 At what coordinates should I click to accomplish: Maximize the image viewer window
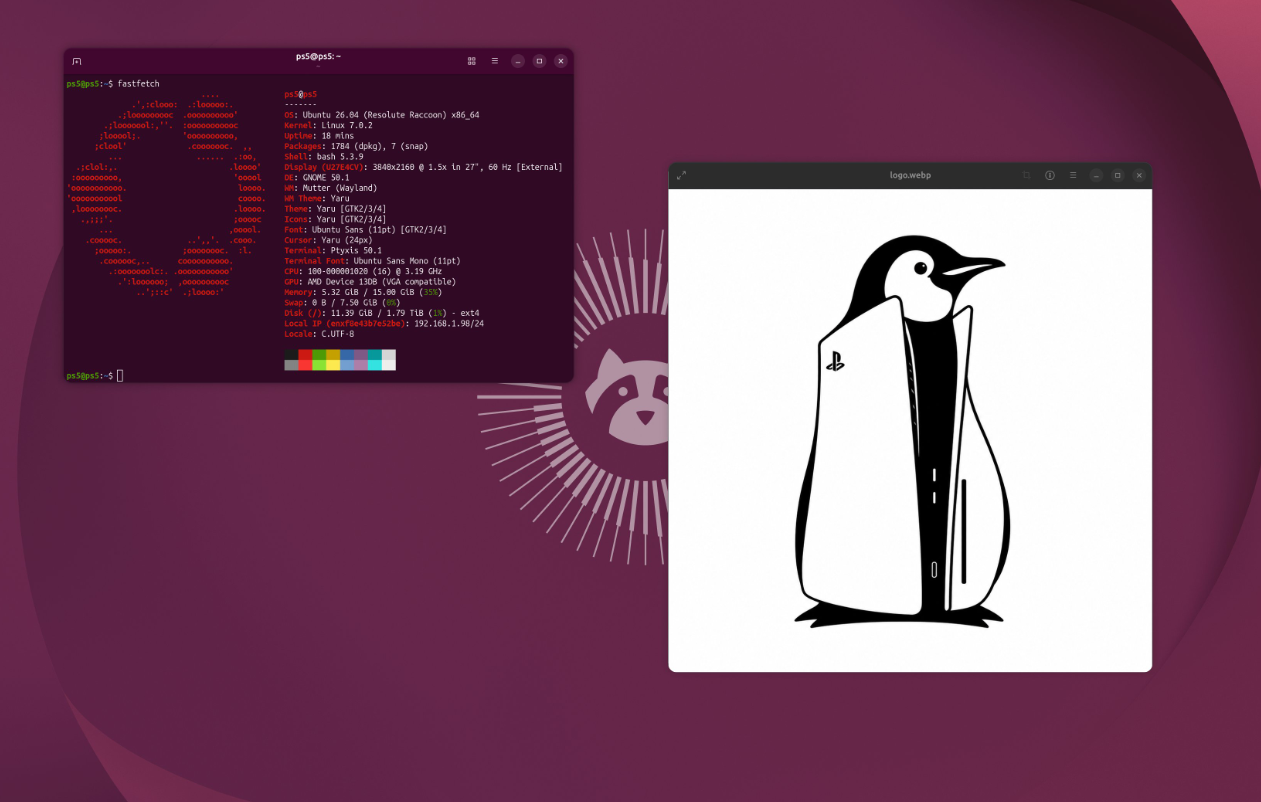tap(1118, 175)
